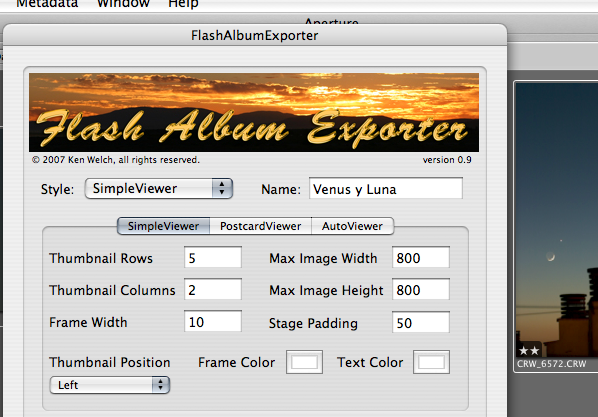
Task: Click the CRW_6572.CRW file name label
Action: point(551,364)
